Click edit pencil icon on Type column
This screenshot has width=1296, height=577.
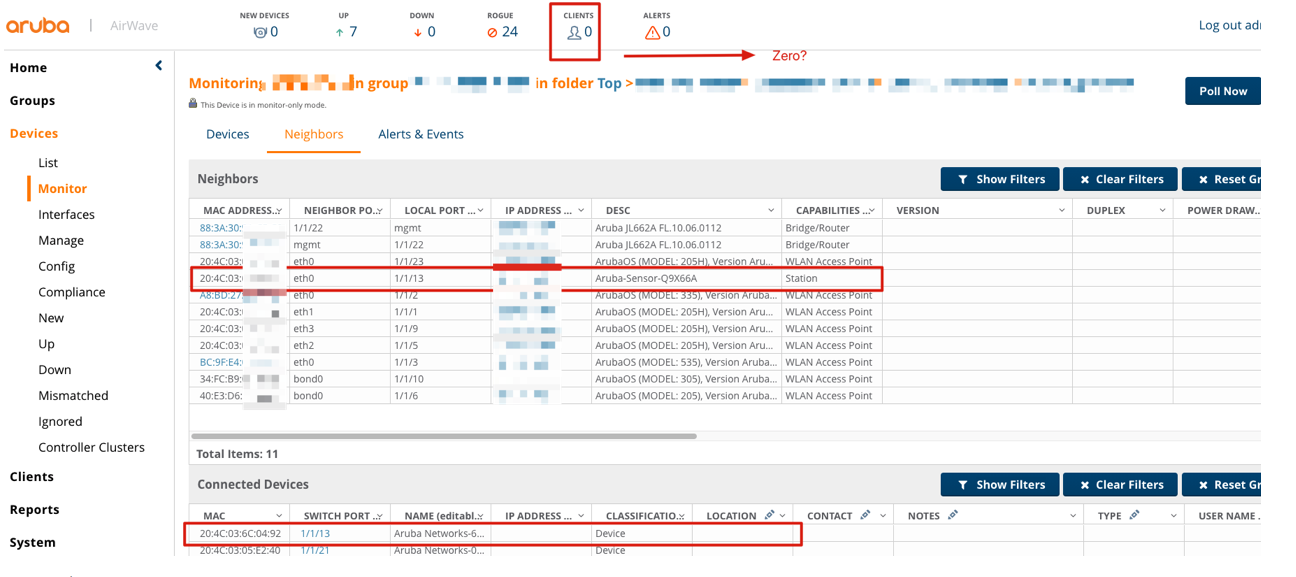[x=1134, y=515]
